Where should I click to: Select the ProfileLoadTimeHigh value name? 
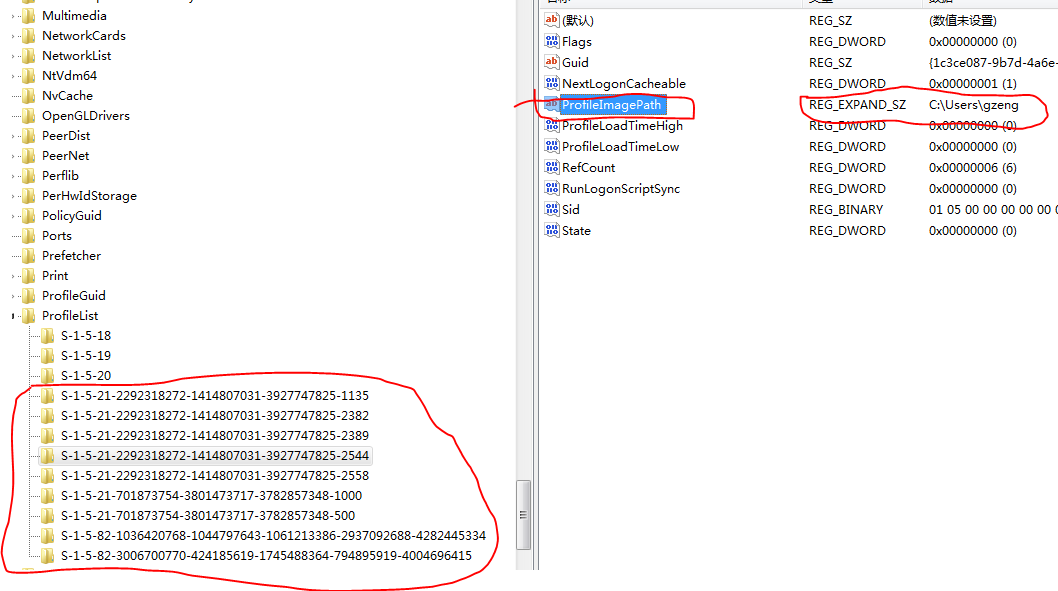(x=622, y=126)
